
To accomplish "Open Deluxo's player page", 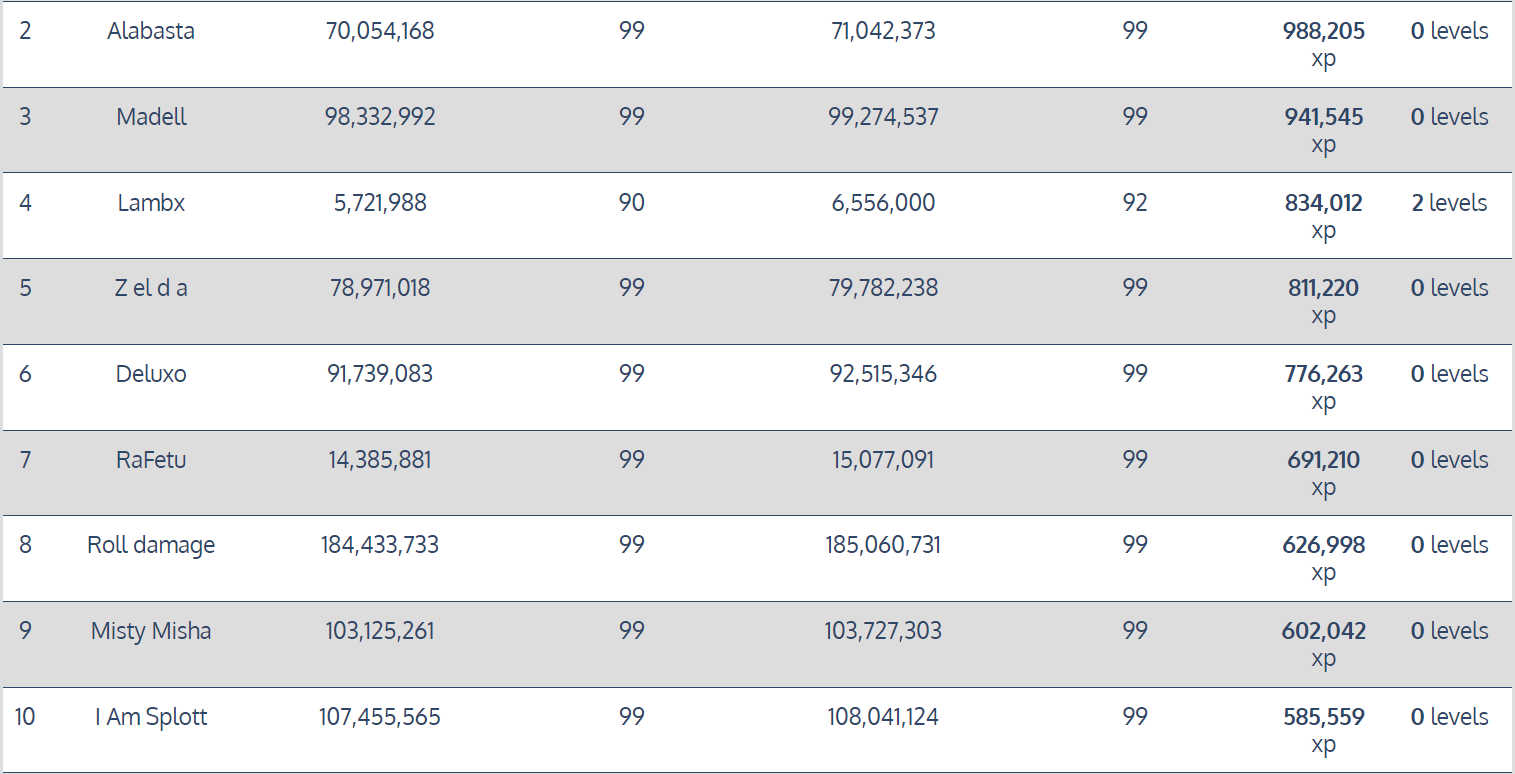I will [x=151, y=374].
